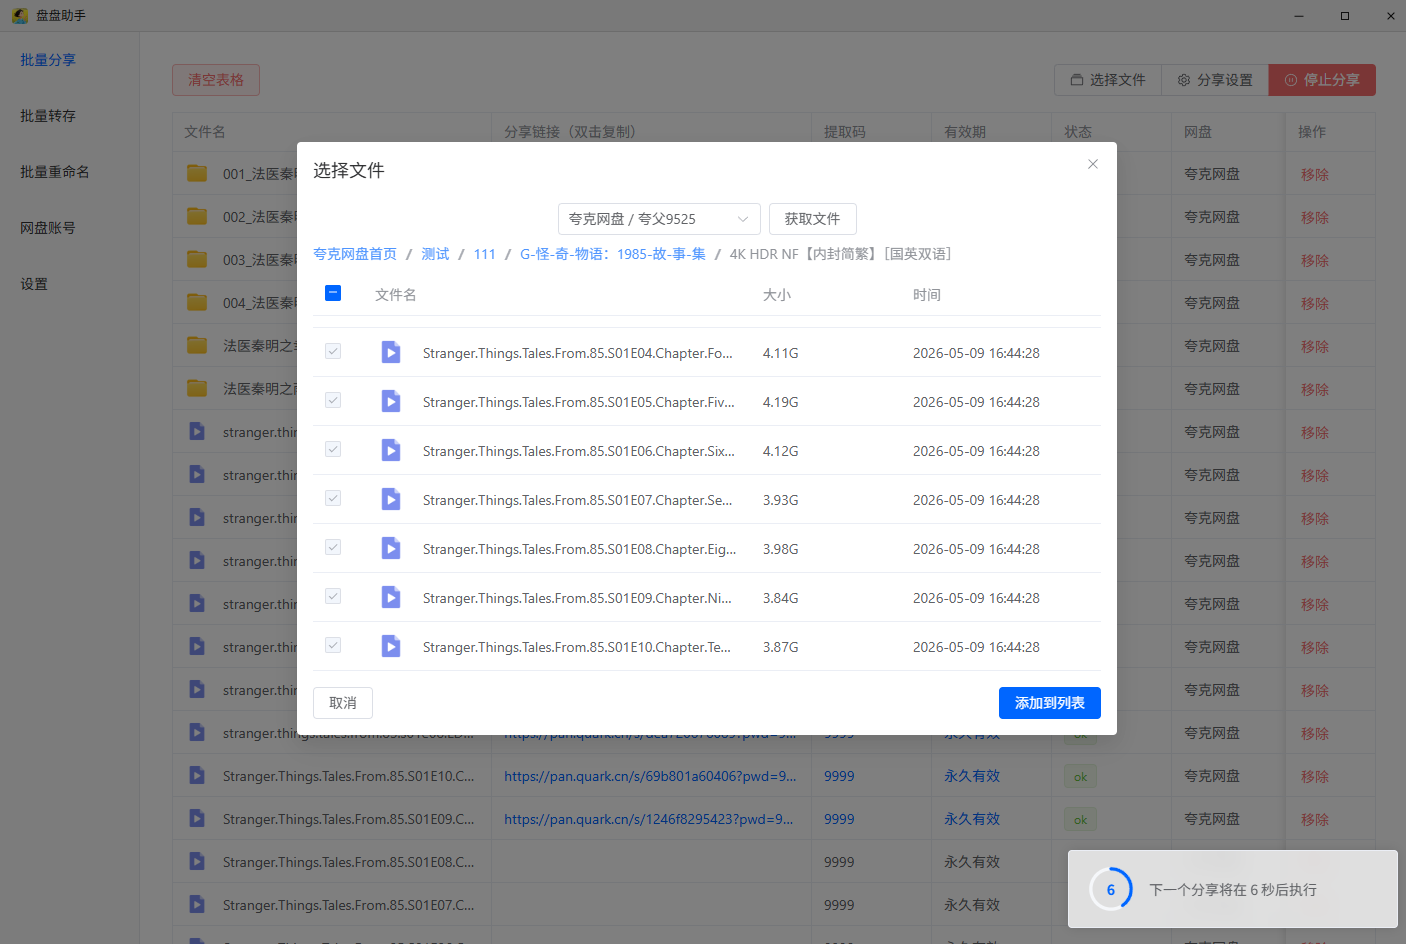This screenshot has height=944, width=1406.
Task: Click the 4.11G size cell
Action: pyautogui.click(x=781, y=353)
